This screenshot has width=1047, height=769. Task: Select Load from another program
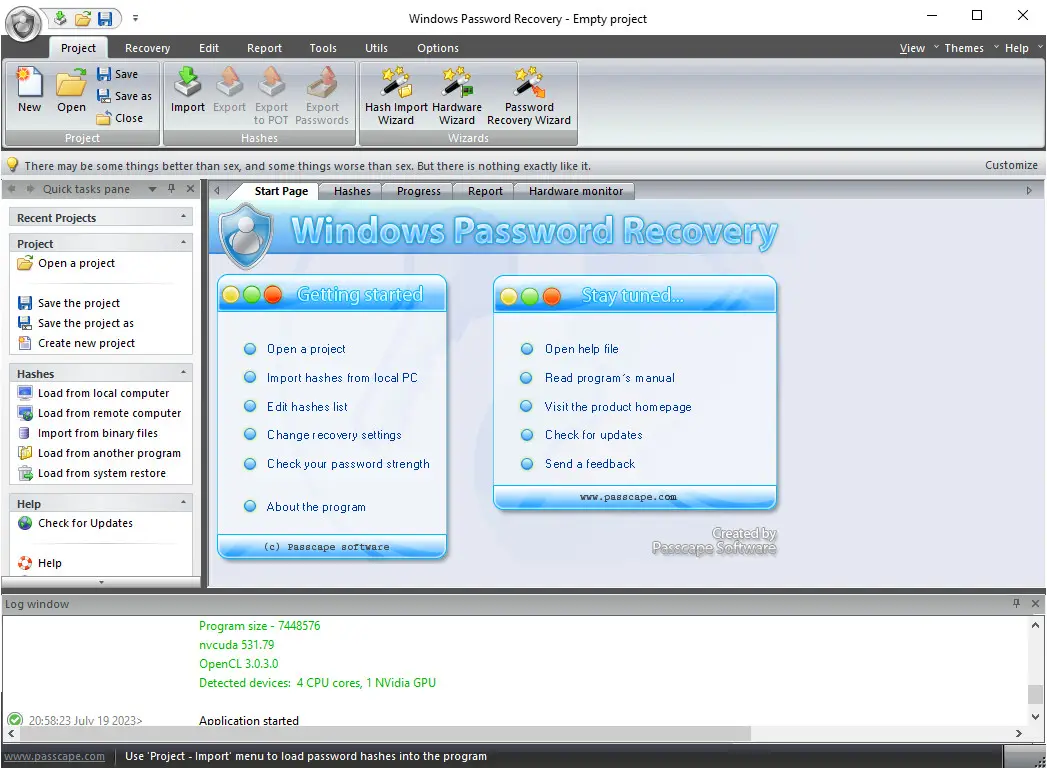tap(99, 453)
